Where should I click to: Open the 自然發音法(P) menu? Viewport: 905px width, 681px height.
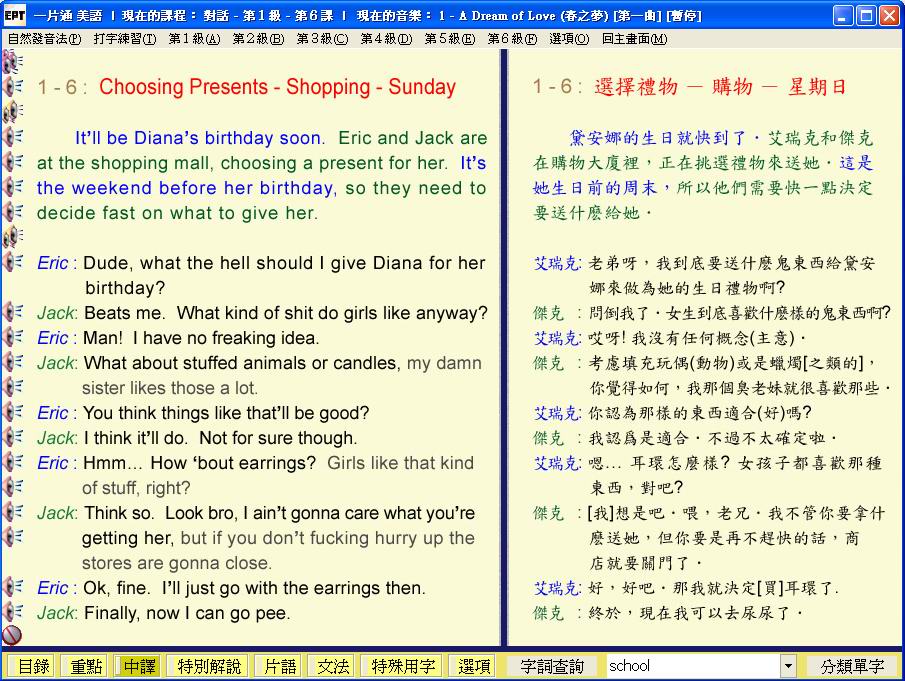coord(44,39)
